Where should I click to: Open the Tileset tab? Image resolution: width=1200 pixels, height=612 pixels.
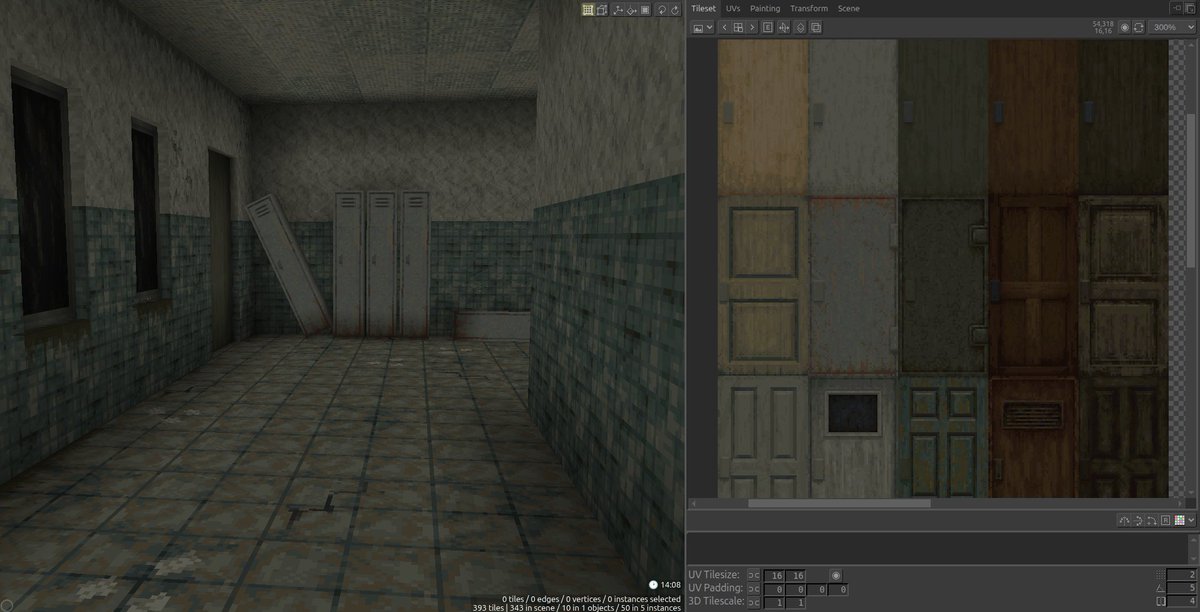pos(705,9)
